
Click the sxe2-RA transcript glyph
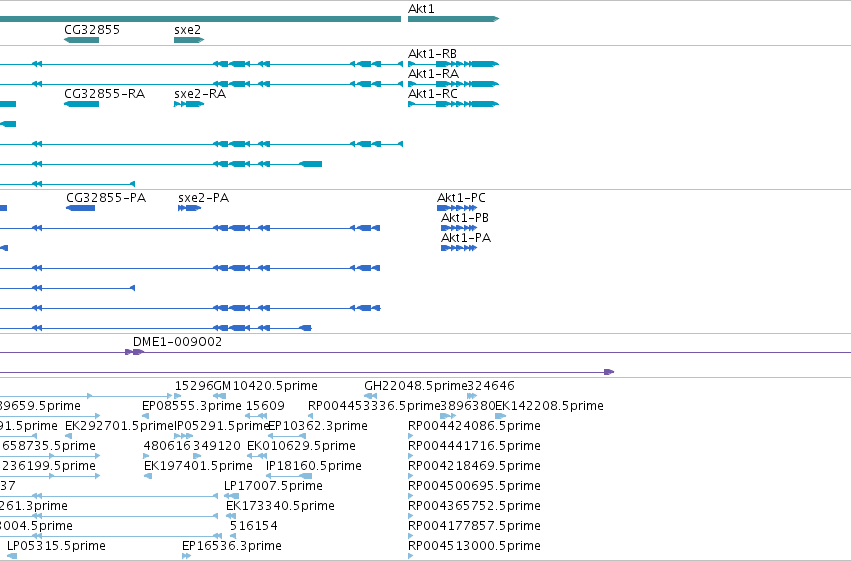click(x=189, y=104)
